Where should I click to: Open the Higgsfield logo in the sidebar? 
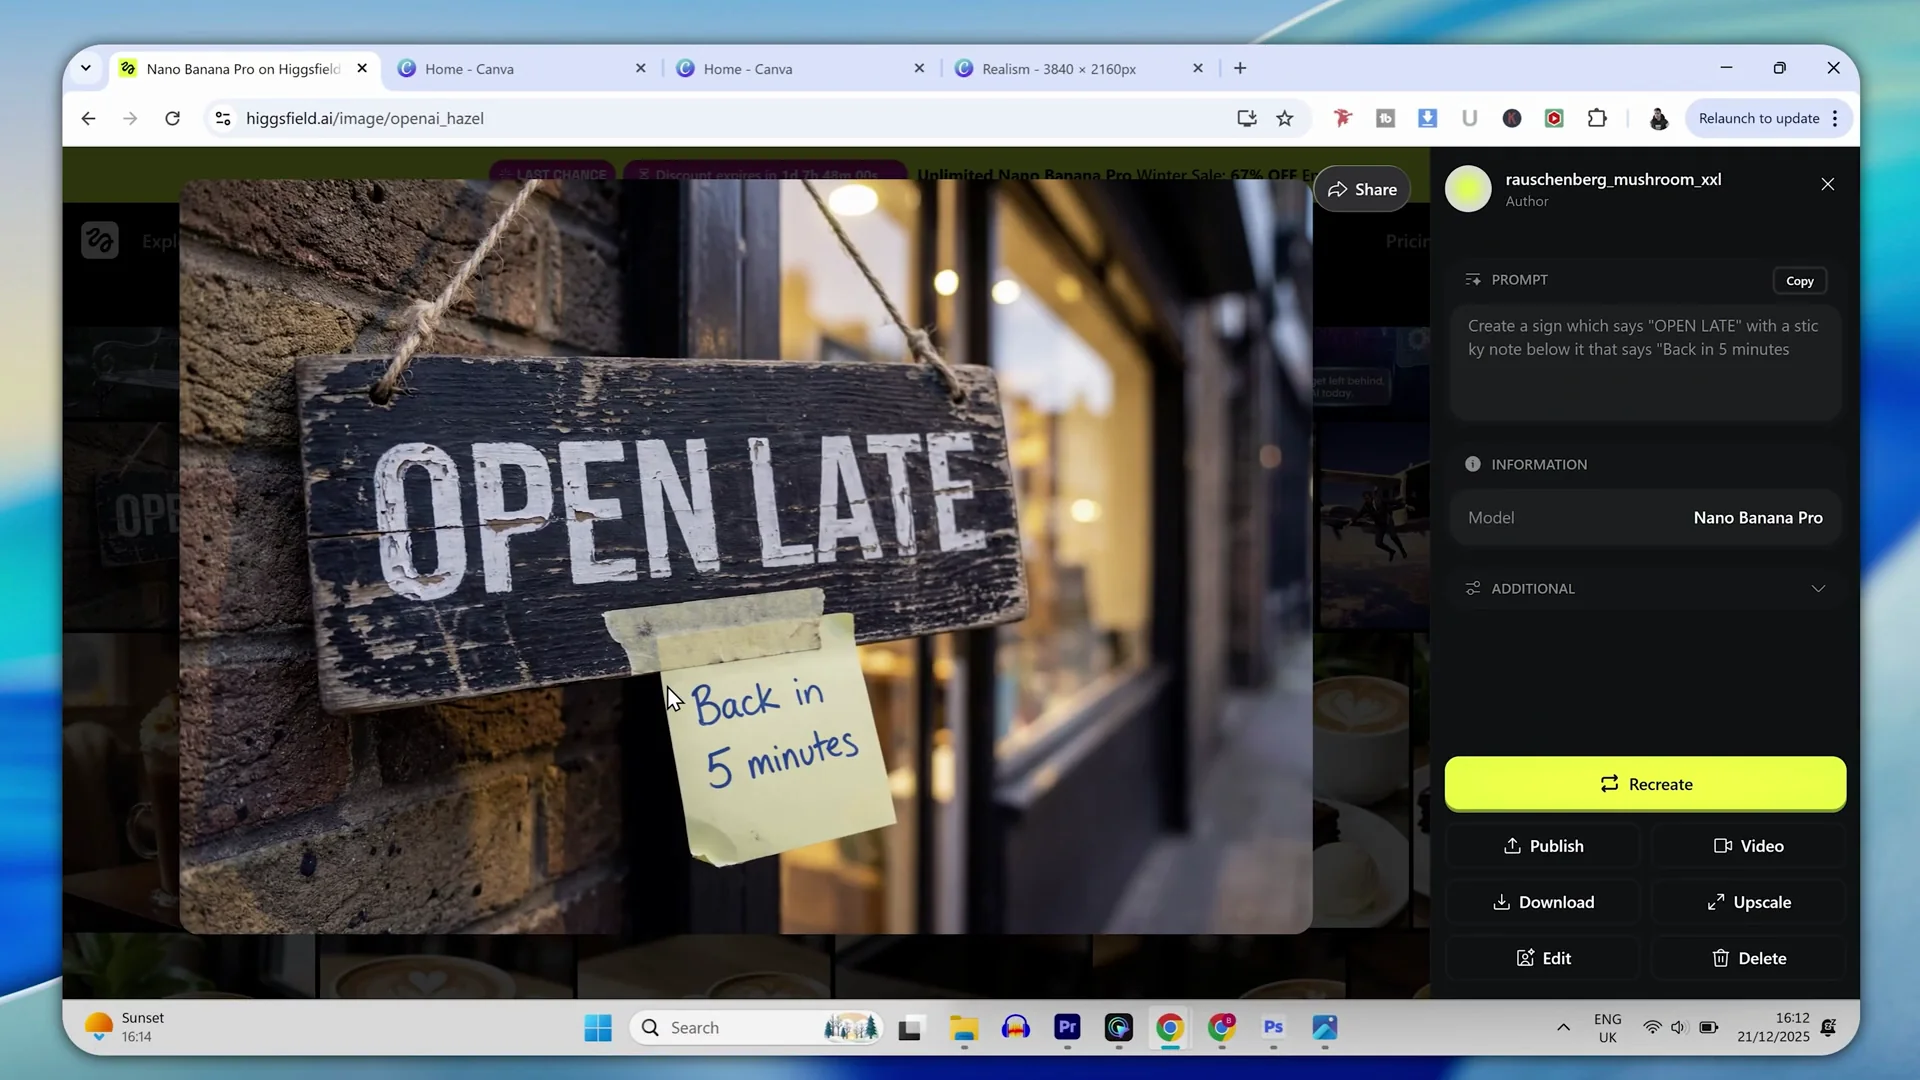[100, 240]
